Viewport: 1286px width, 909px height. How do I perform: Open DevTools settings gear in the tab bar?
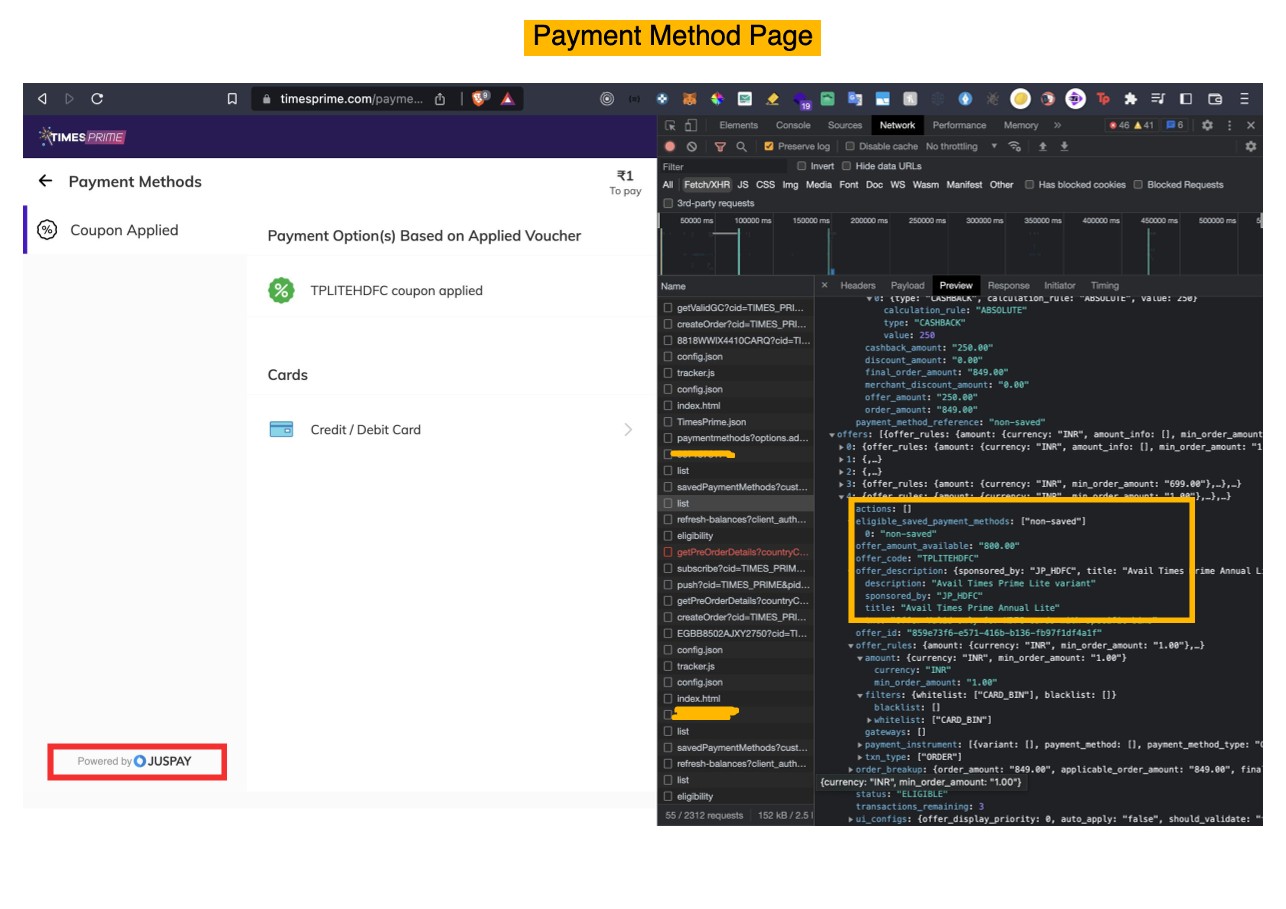[1207, 125]
